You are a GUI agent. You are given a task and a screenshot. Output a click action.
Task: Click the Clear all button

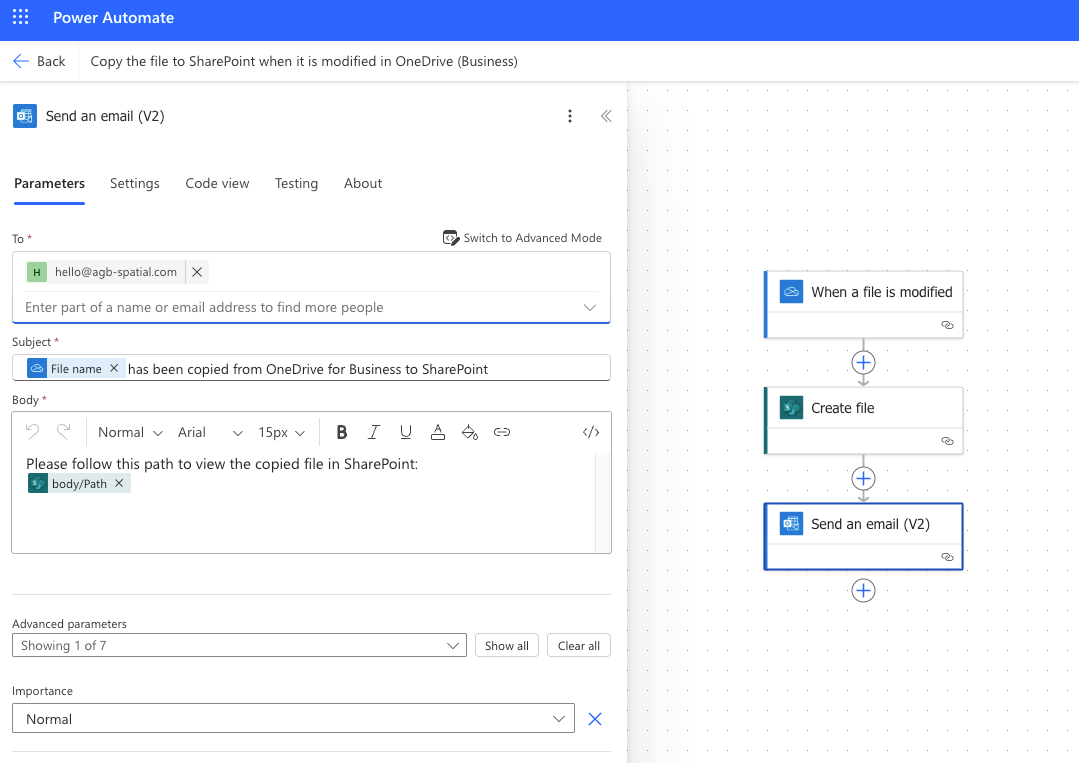pyautogui.click(x=579, y=645)
